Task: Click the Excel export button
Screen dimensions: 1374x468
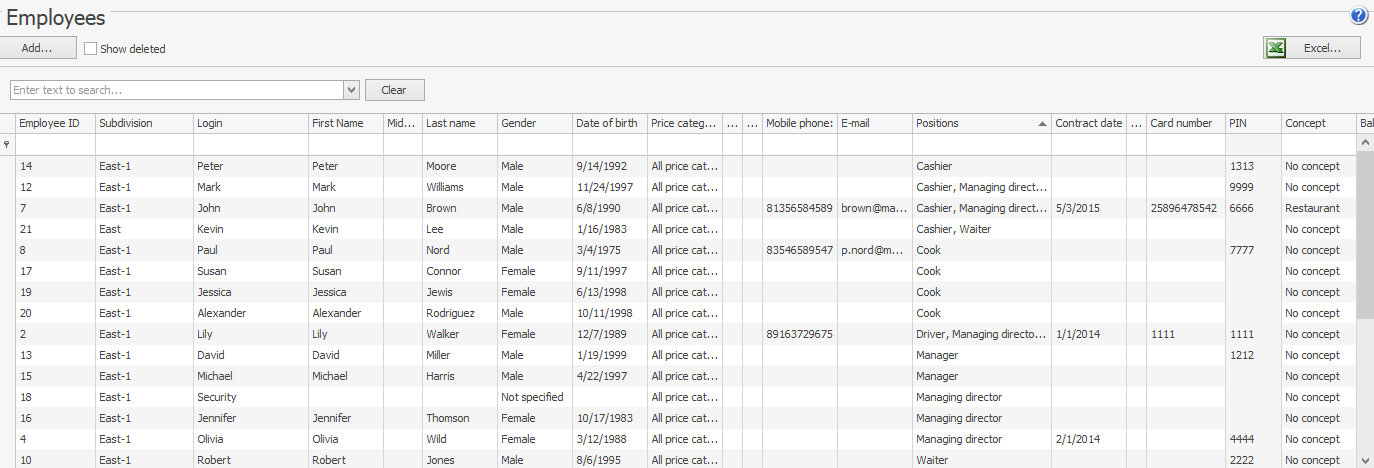Action: [x=1312, y=48]
